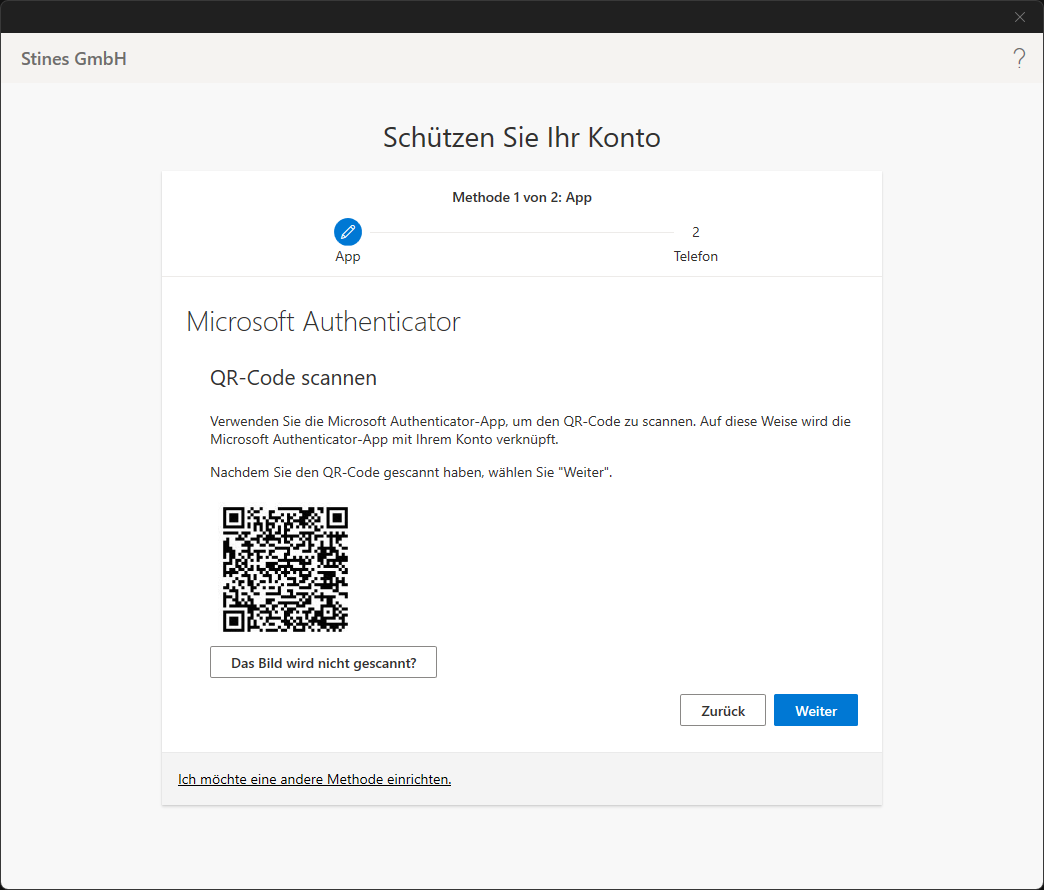
Task: Close the window with the X icon
Action: (1020, 16)
